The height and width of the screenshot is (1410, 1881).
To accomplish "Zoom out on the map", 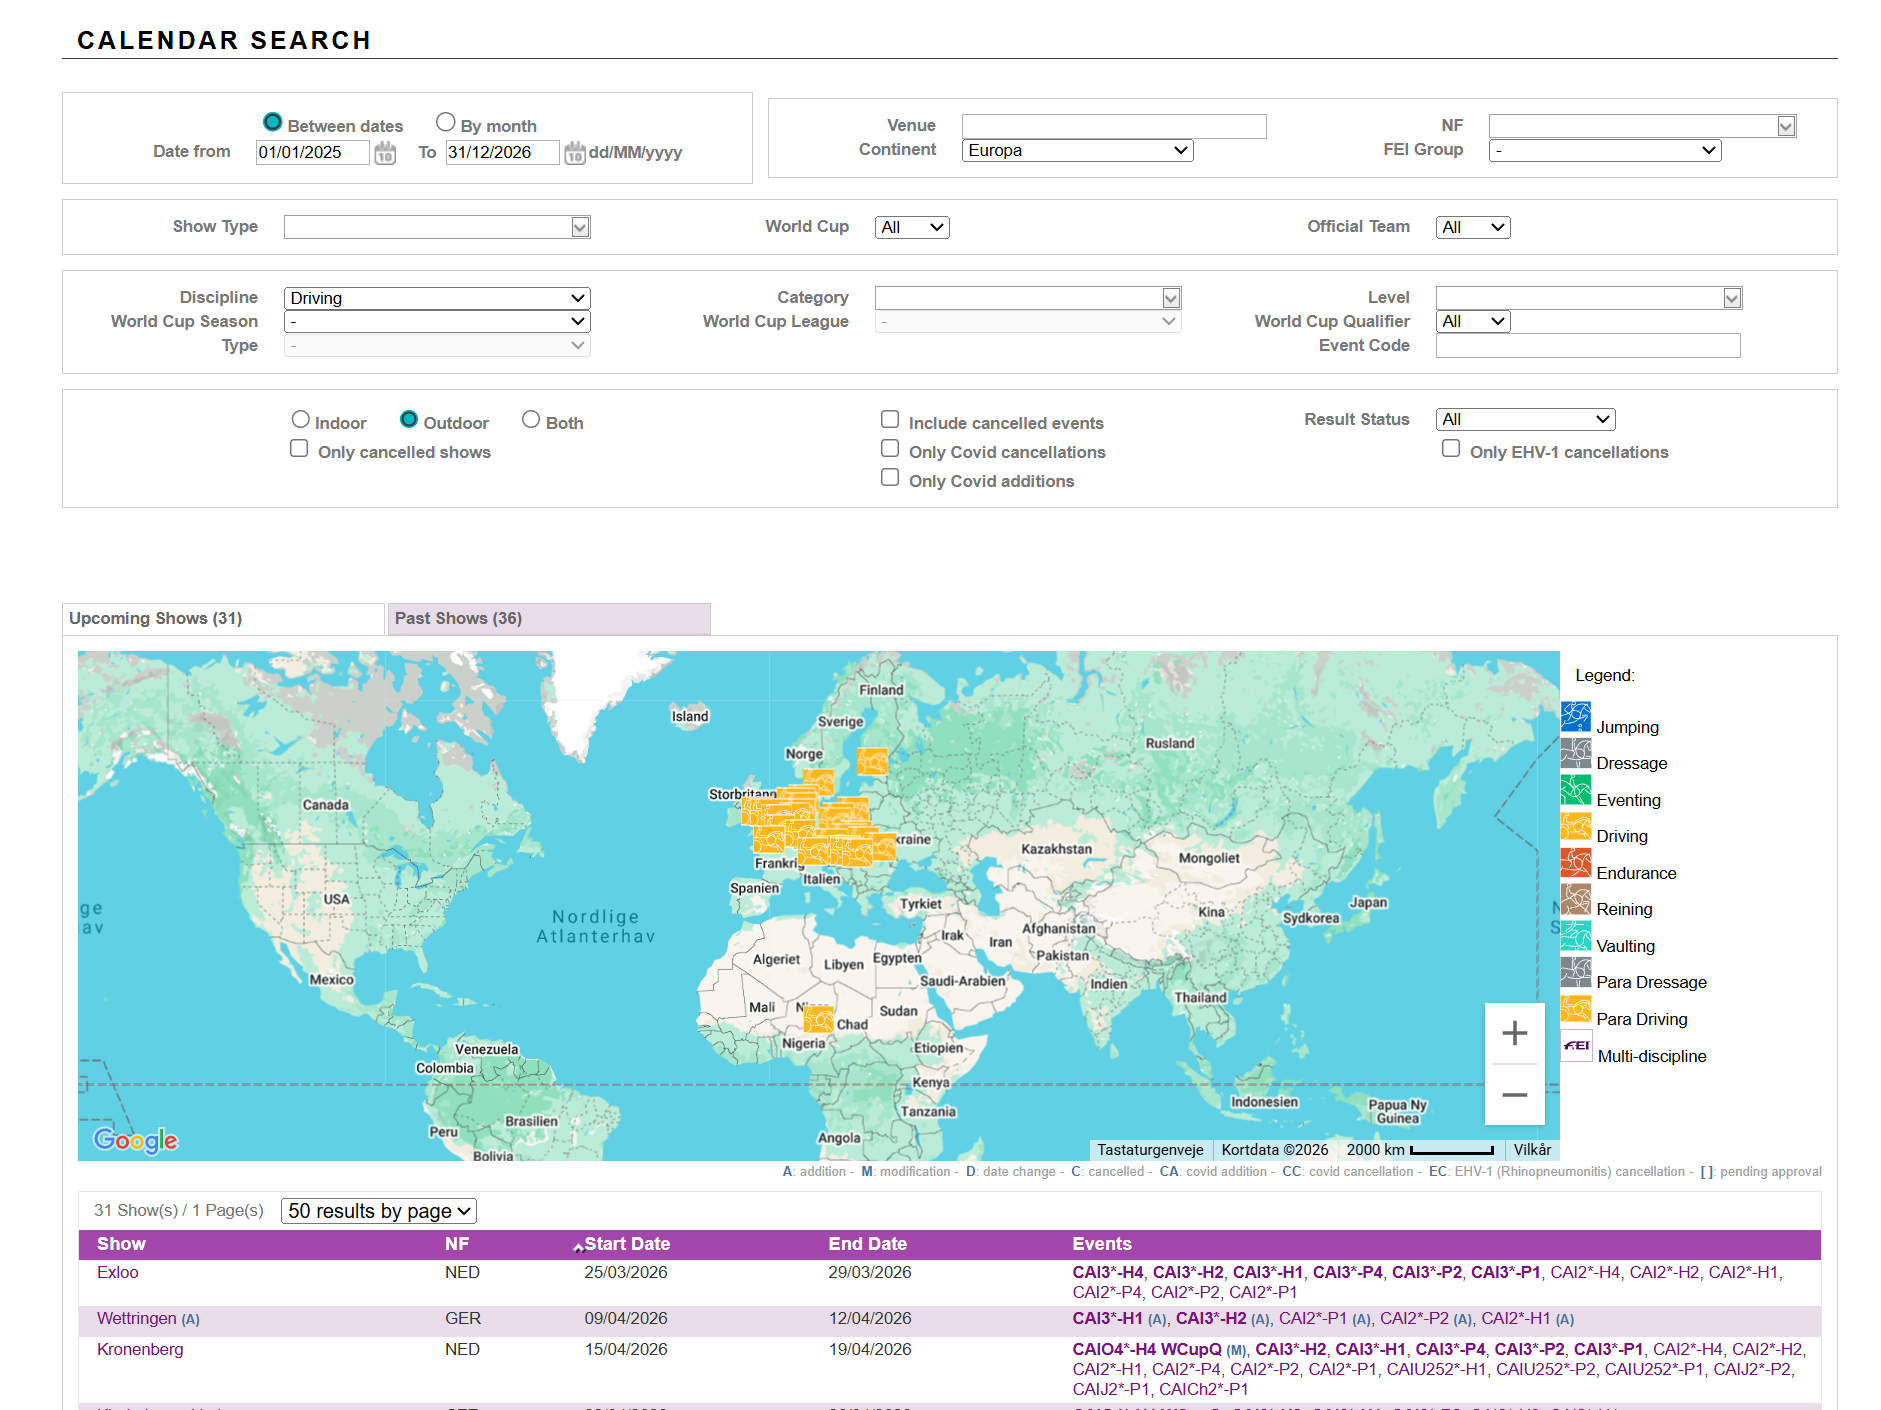I will (x=1514, y=1095).
